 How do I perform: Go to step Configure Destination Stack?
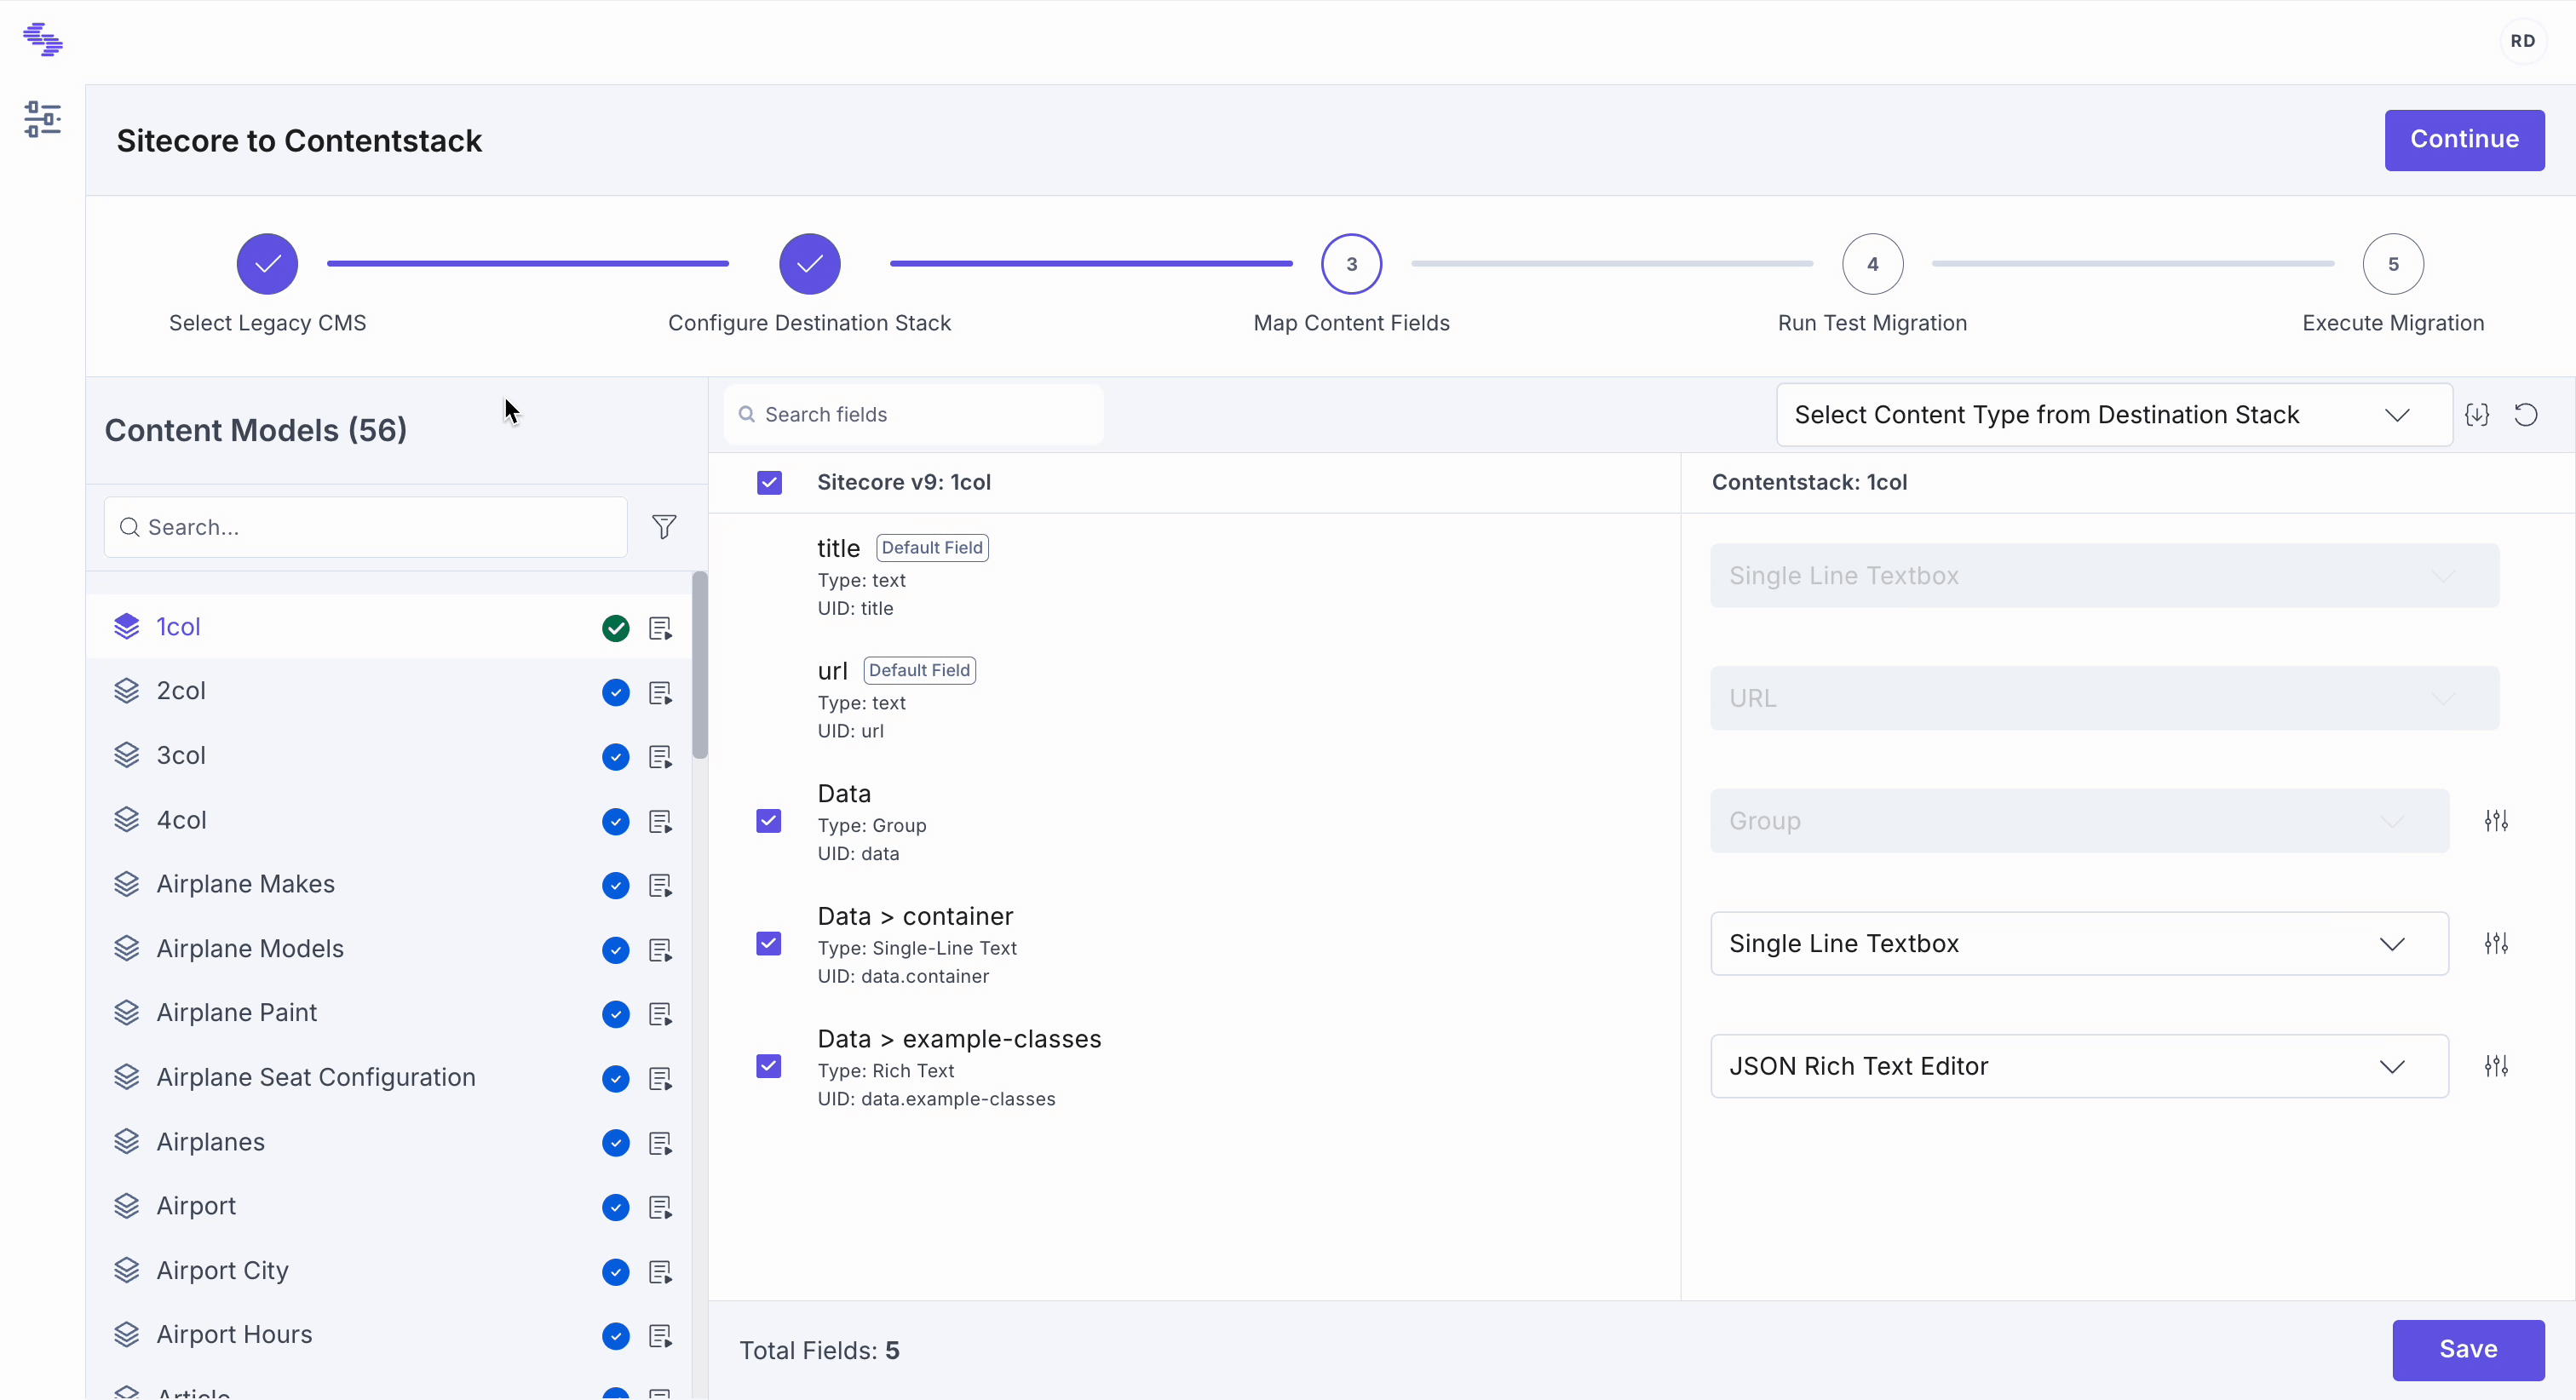pos(809,264)
